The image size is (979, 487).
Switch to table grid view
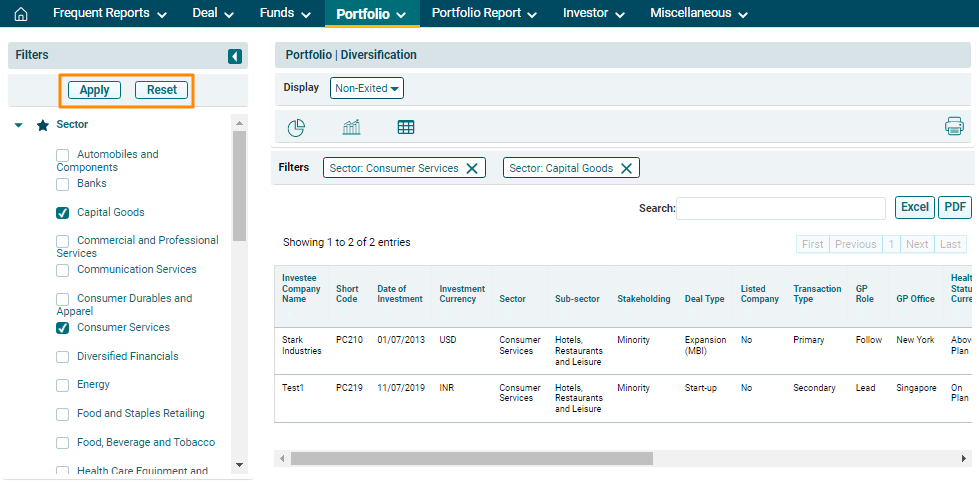pos(406,127)
